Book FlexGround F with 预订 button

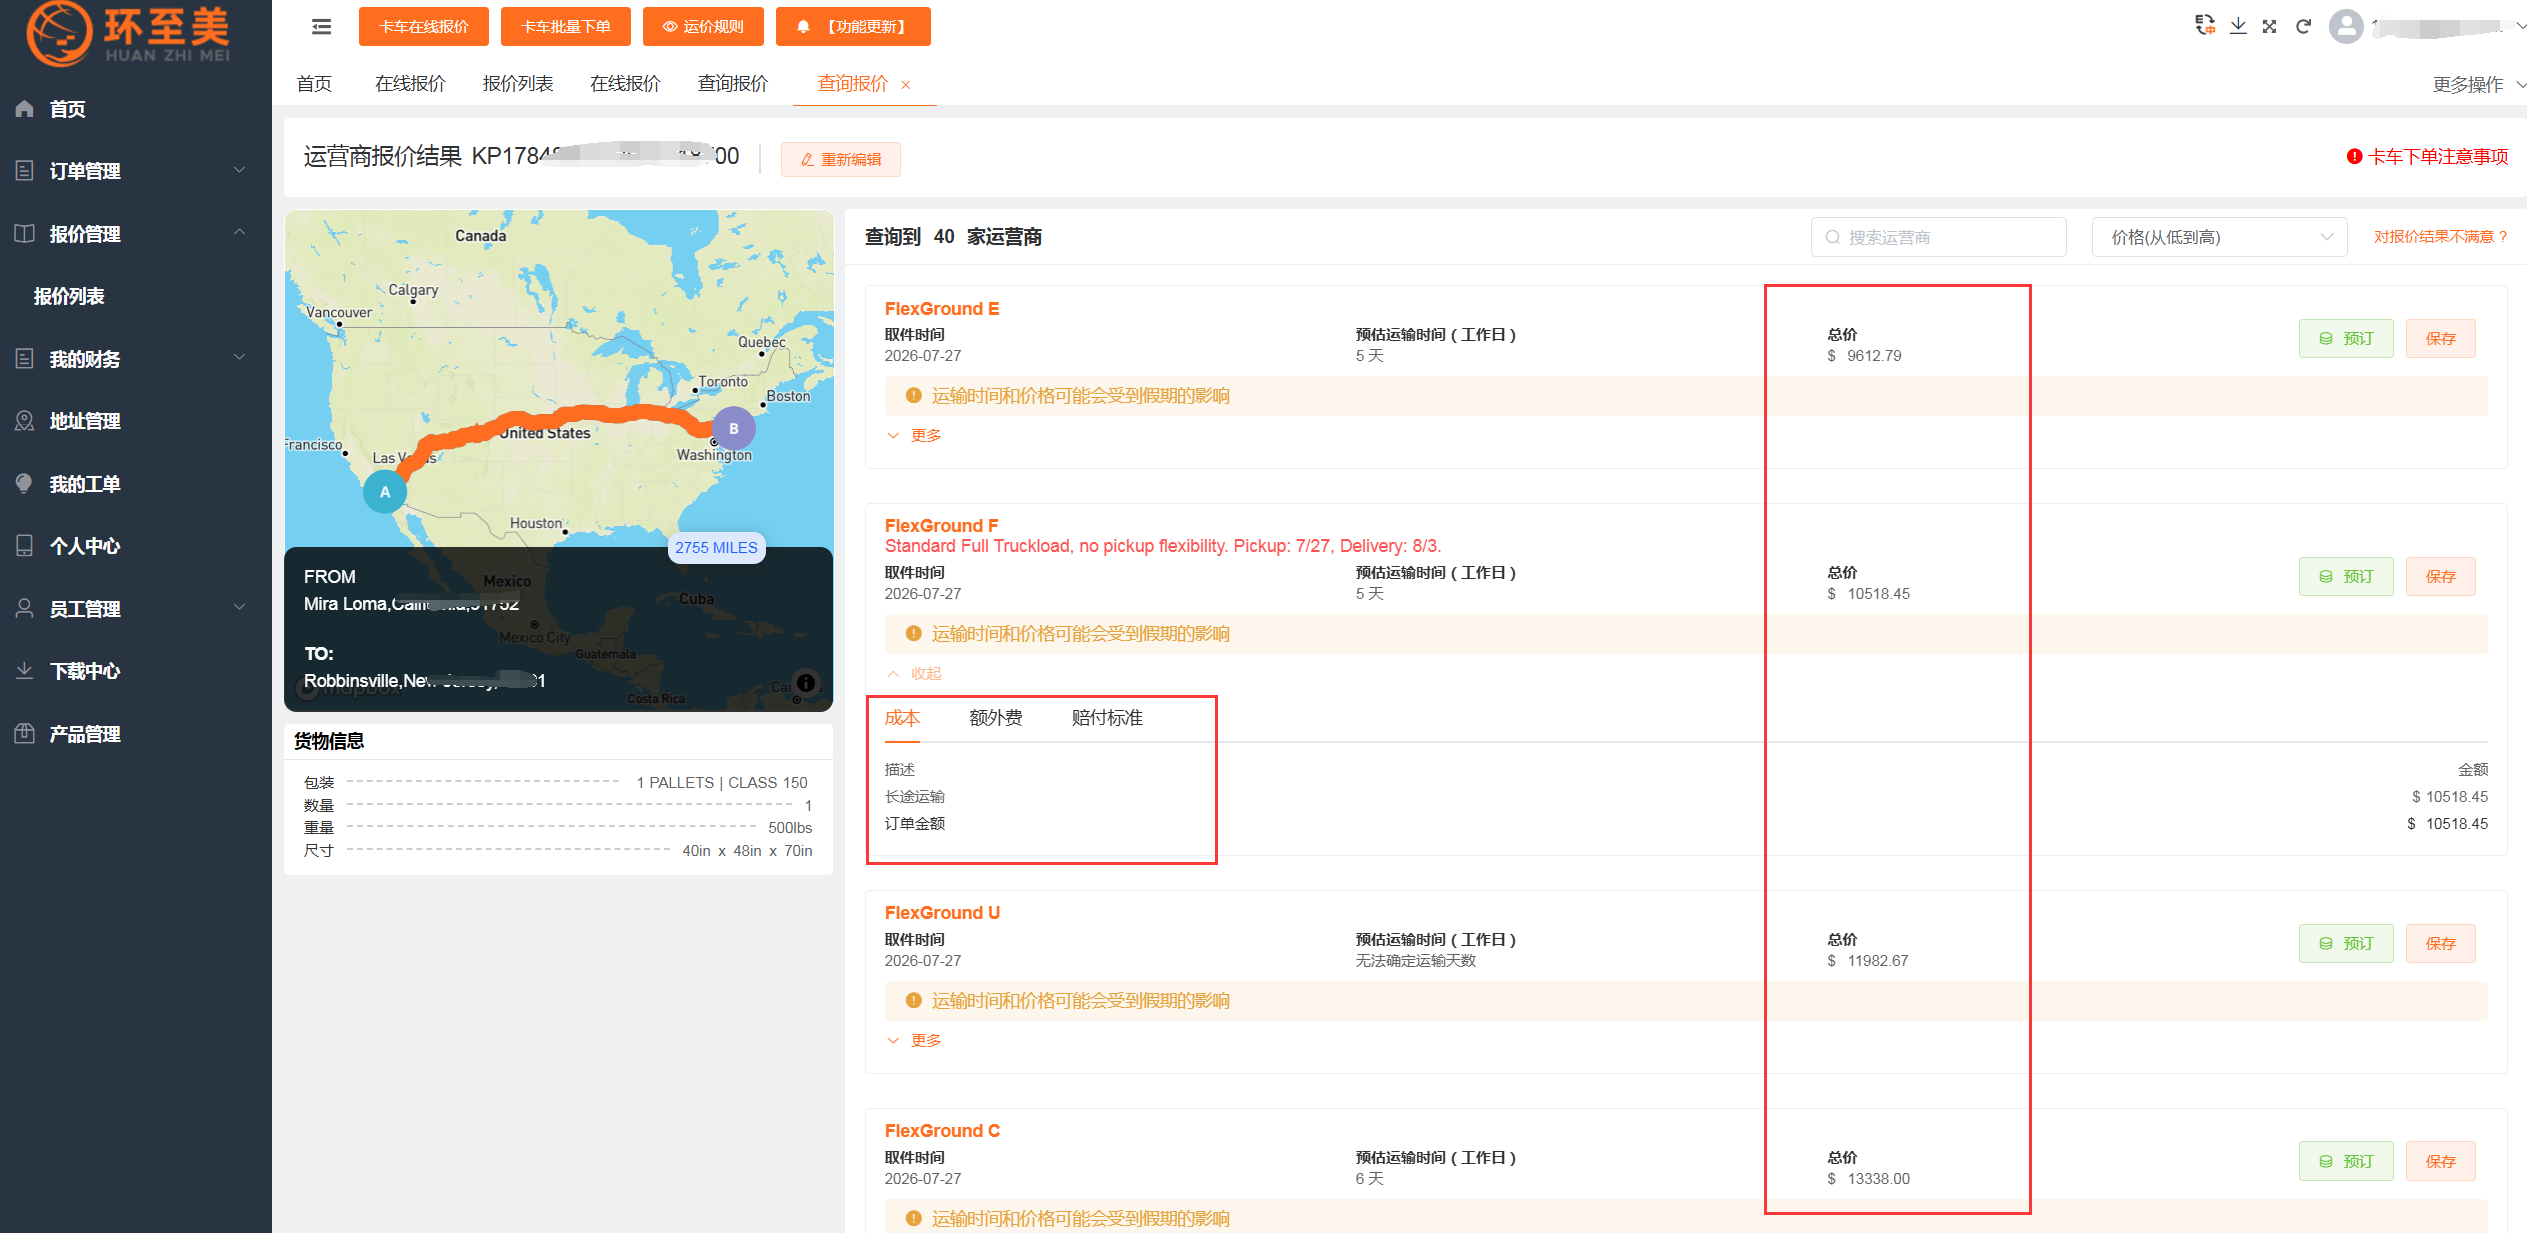click(2346, 577)
